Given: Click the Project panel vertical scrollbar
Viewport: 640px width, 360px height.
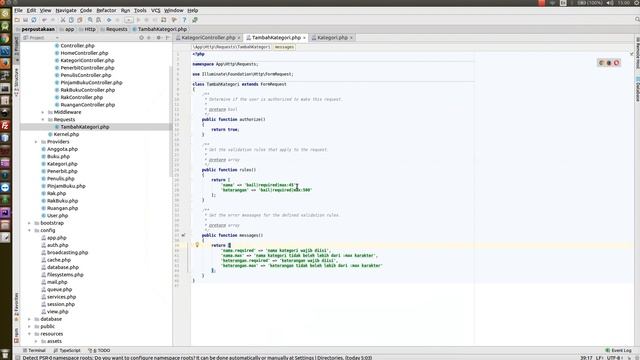Looking at the screenshot, I should 170,122.
